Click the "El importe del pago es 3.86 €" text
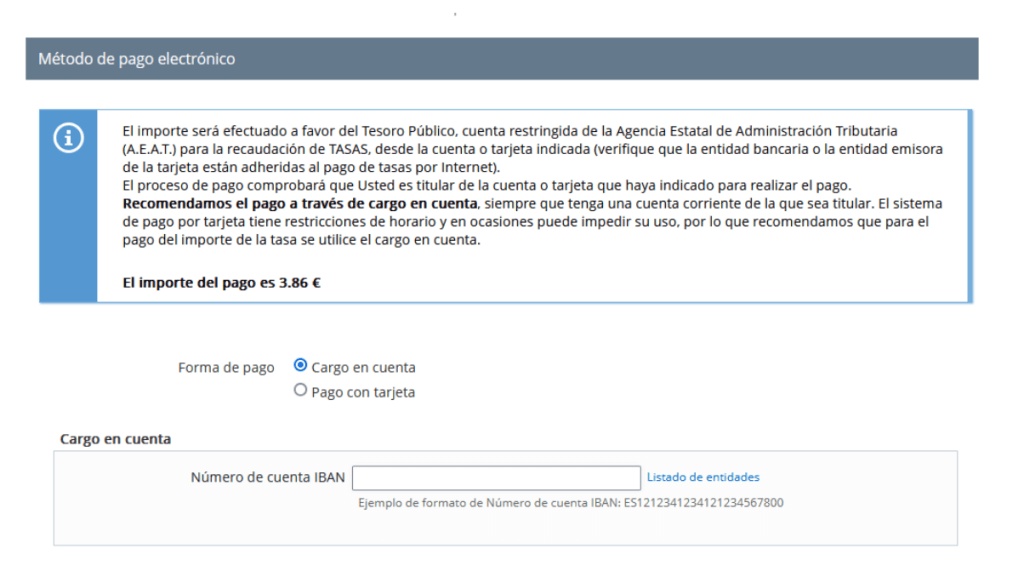 coord(221,282)
